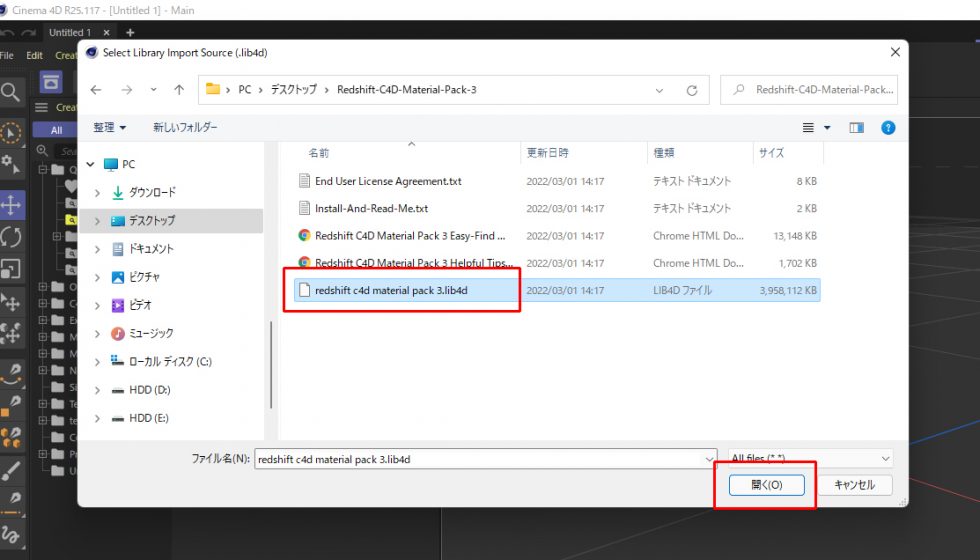Select Cinema 4D Scale tool icon

[x=11, y=269]
